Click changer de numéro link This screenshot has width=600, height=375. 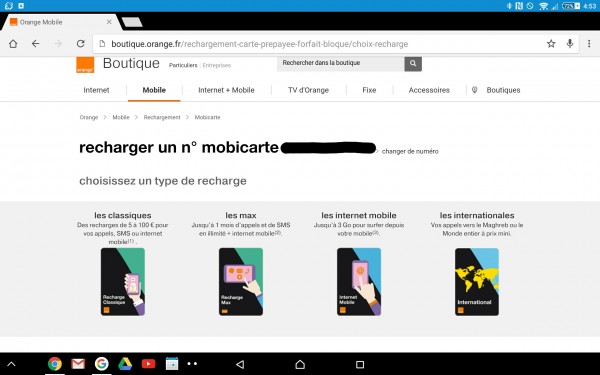410,152
